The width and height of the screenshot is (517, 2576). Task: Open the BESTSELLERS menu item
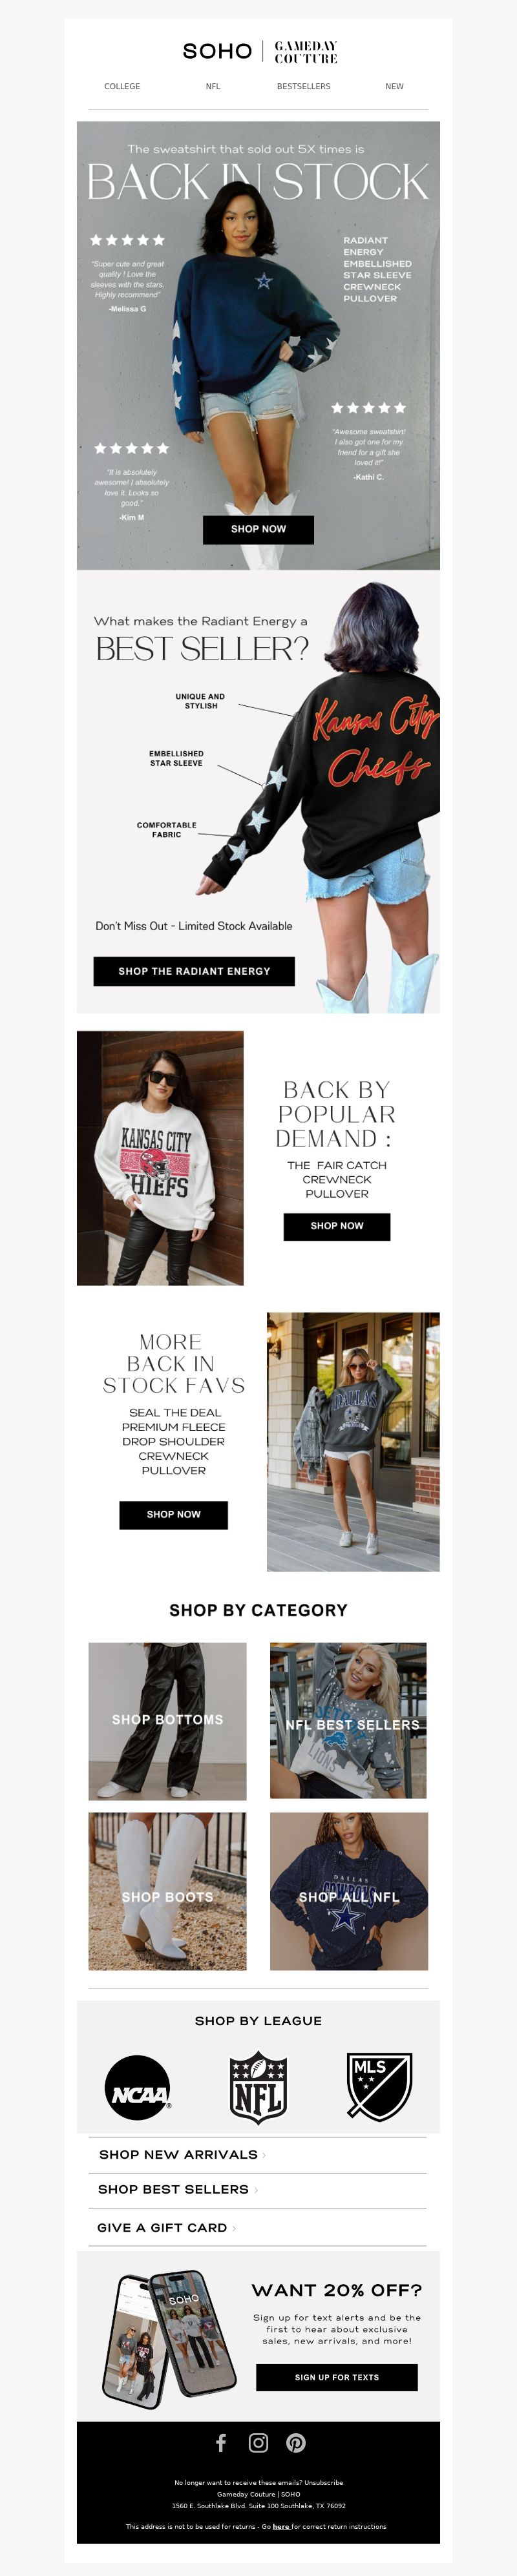point(303,87)
